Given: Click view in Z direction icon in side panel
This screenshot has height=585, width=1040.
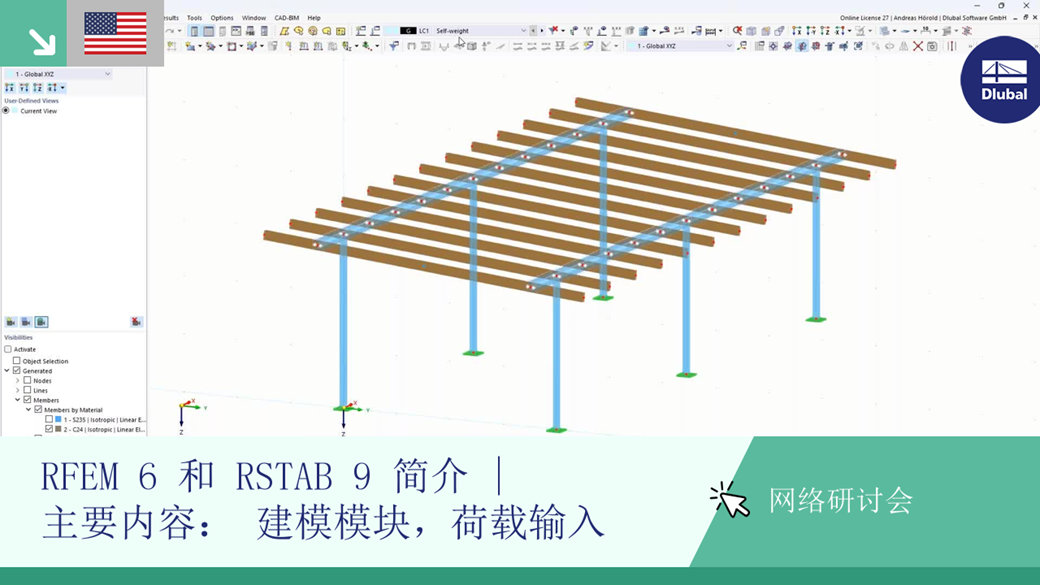Looking at the screenshot, I should coord(38,88).
